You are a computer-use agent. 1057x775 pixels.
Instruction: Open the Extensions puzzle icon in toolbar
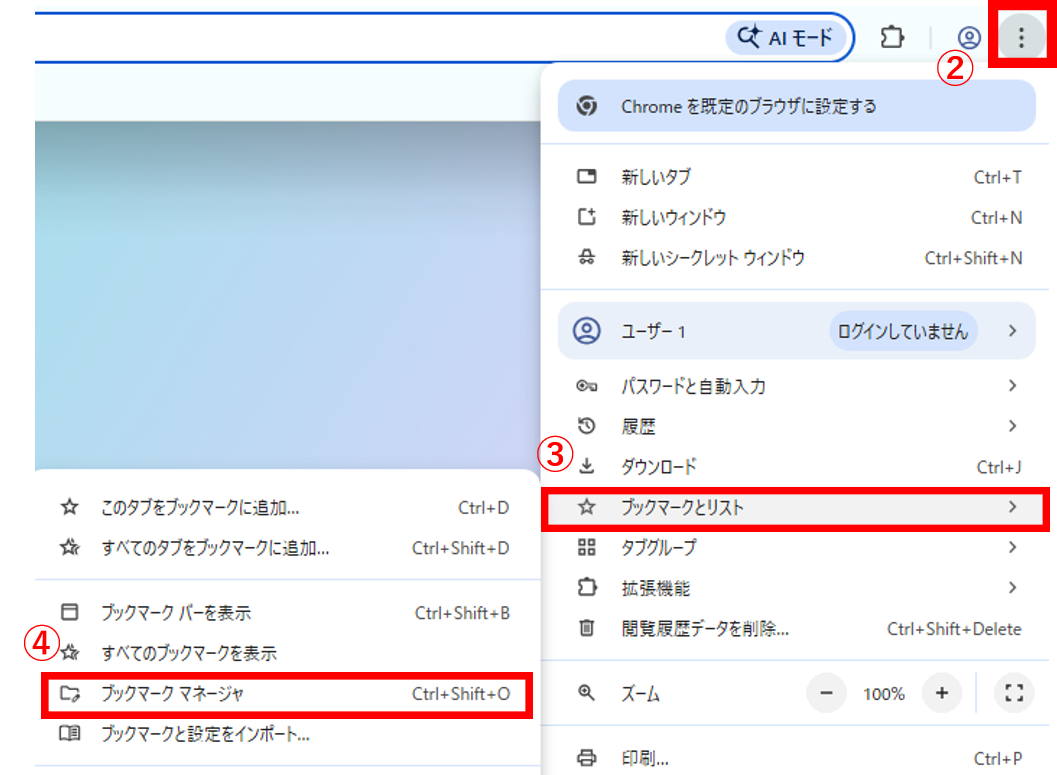coord(891,38)
